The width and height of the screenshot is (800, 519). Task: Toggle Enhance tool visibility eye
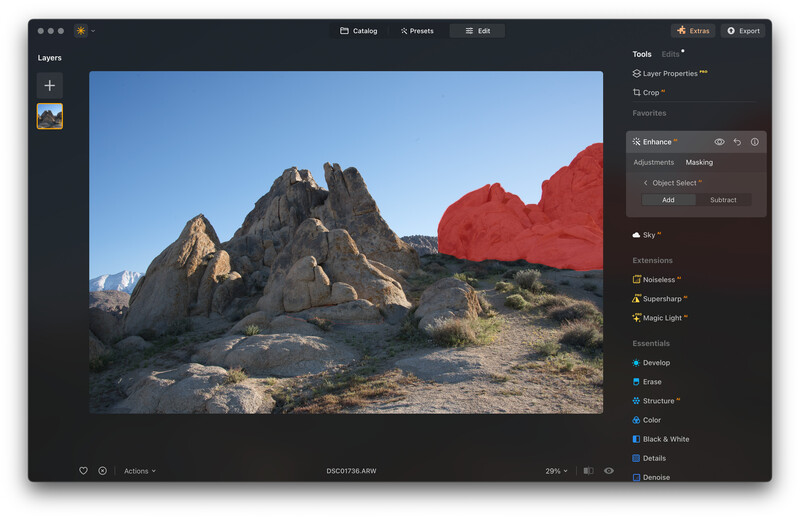tap(719, 142)
